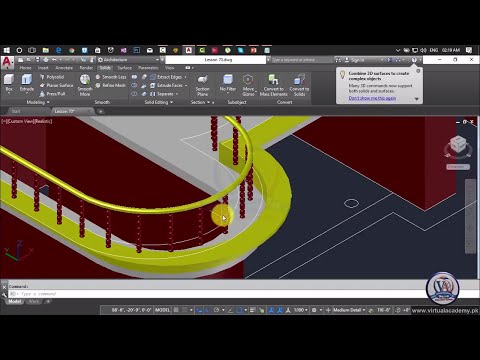Open the Windows Start button

(7, 50)
